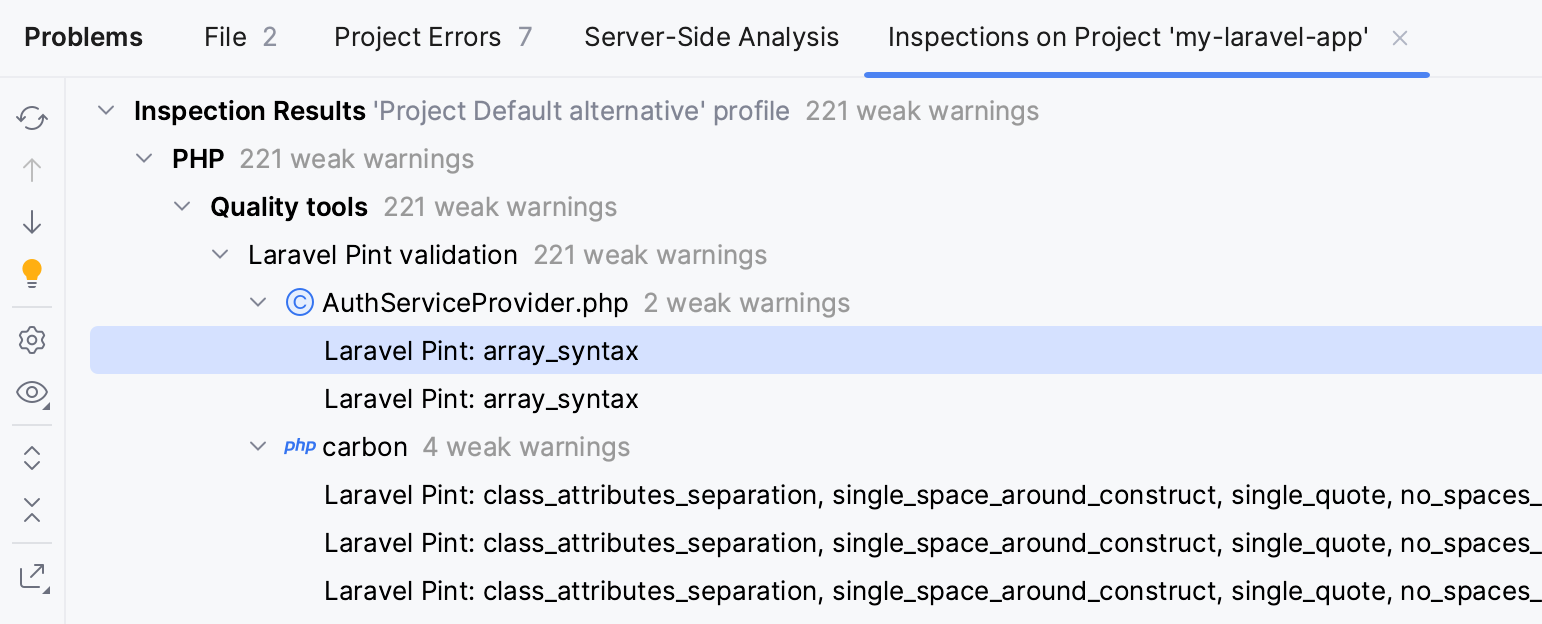Navigate to the next problem
The image size is (1542, 624).
(31, 222)
